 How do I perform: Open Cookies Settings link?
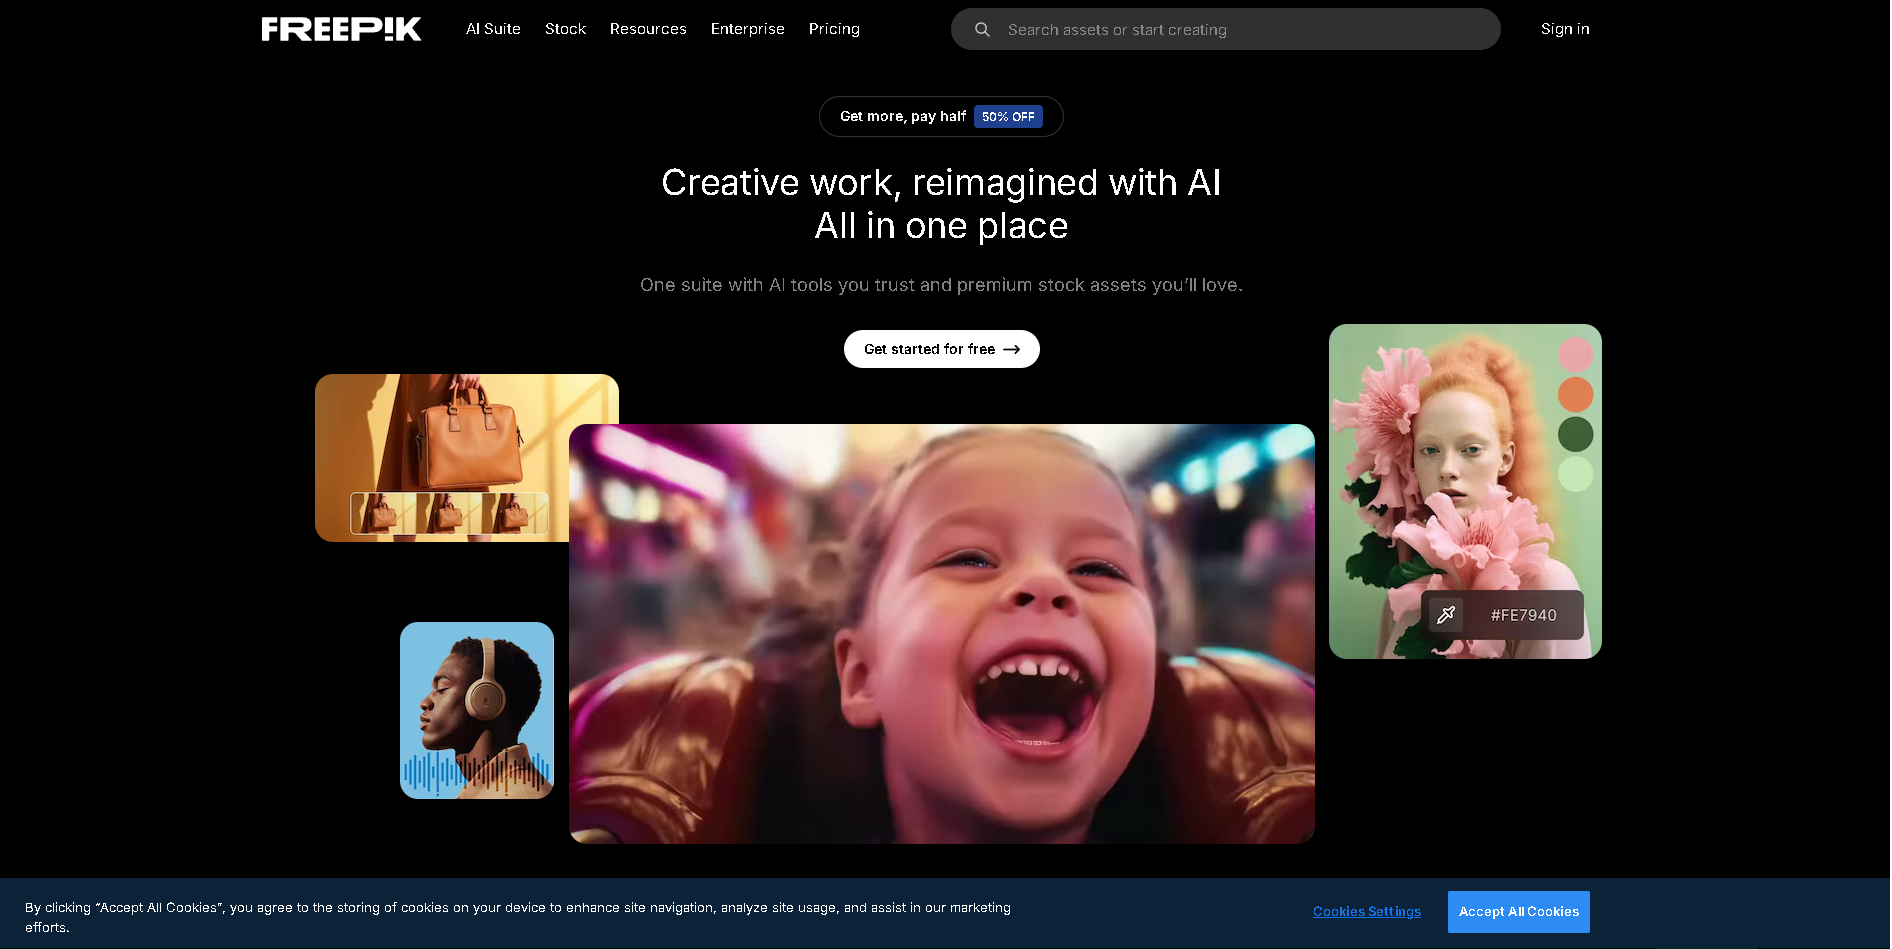point(1366,912)
